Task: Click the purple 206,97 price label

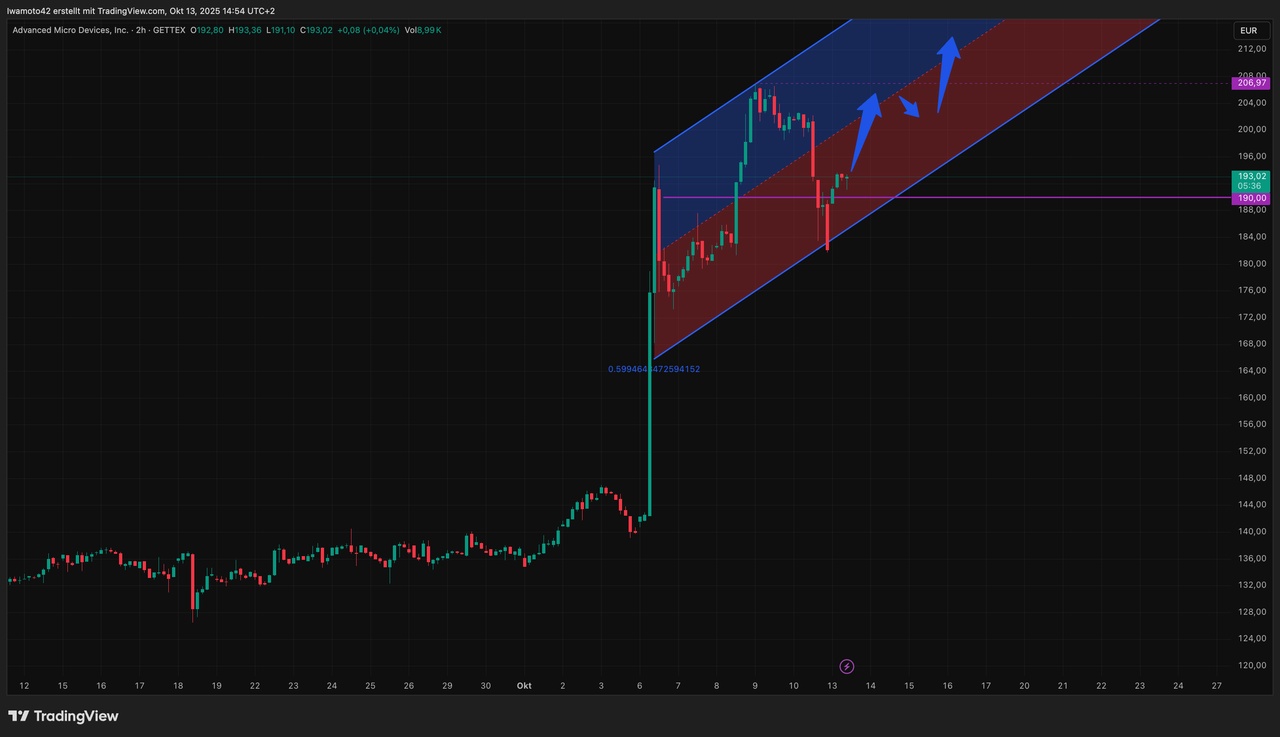Action: point(1251,84)
